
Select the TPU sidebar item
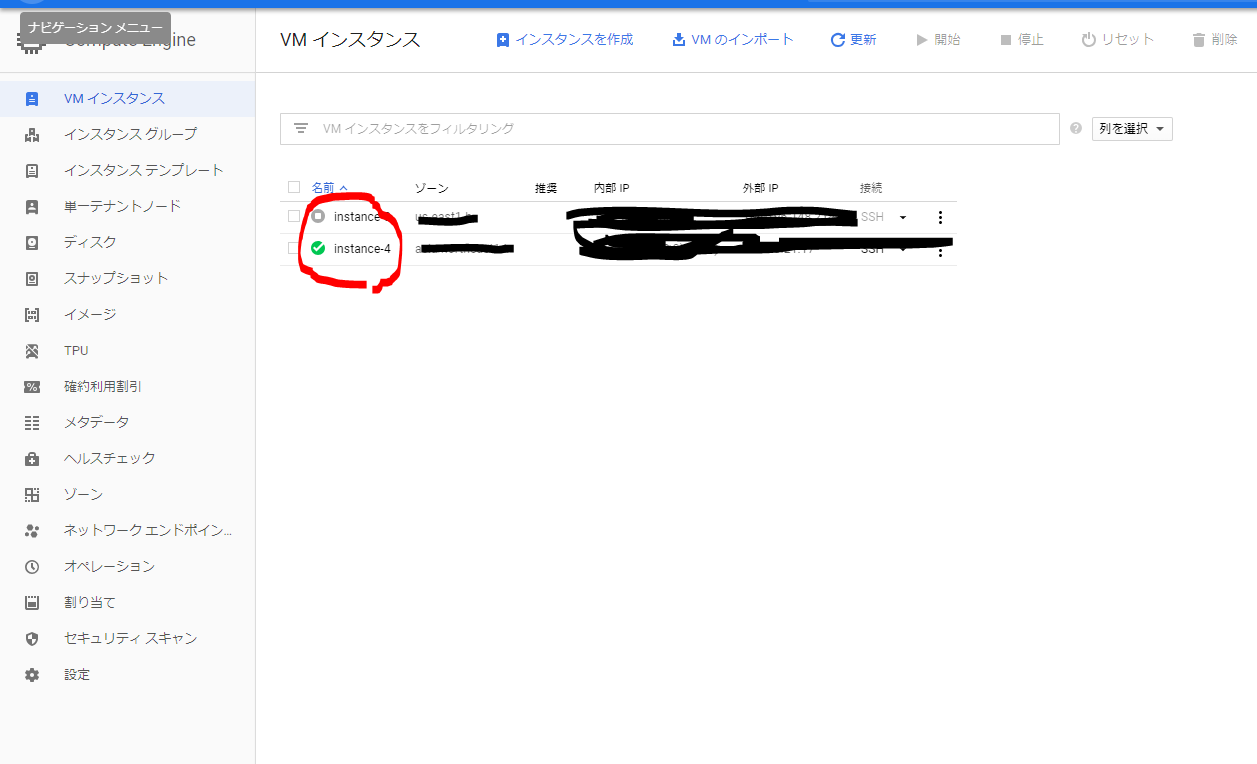point(76,349)
